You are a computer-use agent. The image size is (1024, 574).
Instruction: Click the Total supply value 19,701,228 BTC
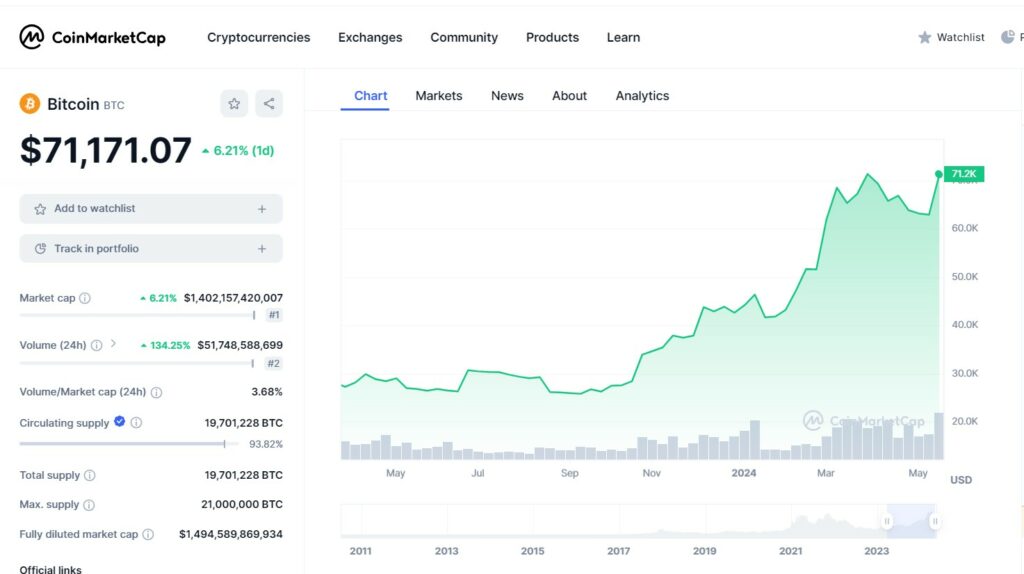(x=244, y=475)
